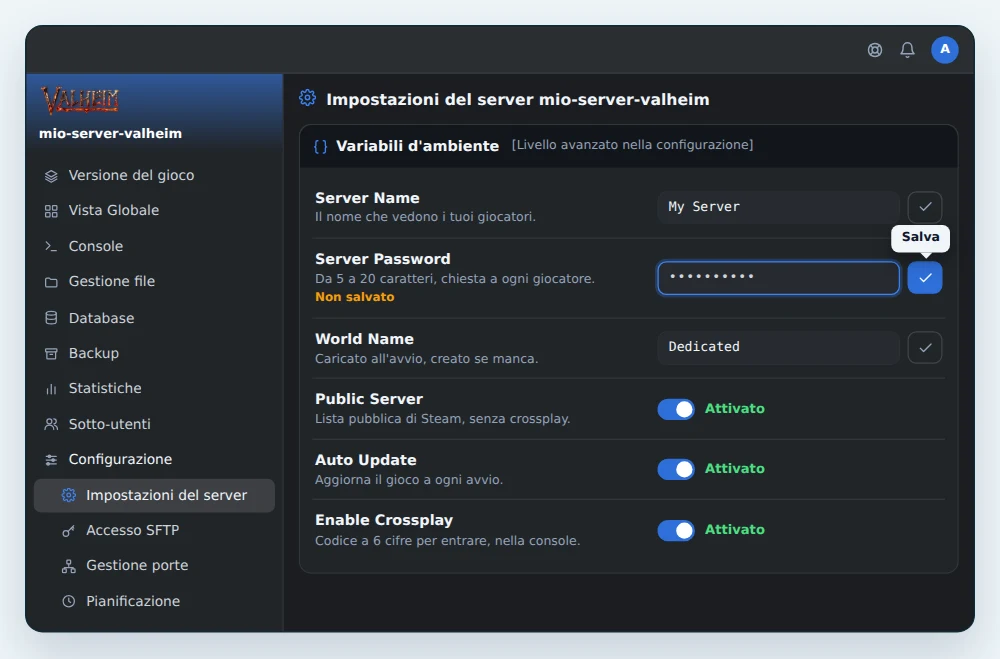The width and height of the screenshot is (1000, 659).
Task: Click the network icon beside Gestione porte
Action: (69, 566)
